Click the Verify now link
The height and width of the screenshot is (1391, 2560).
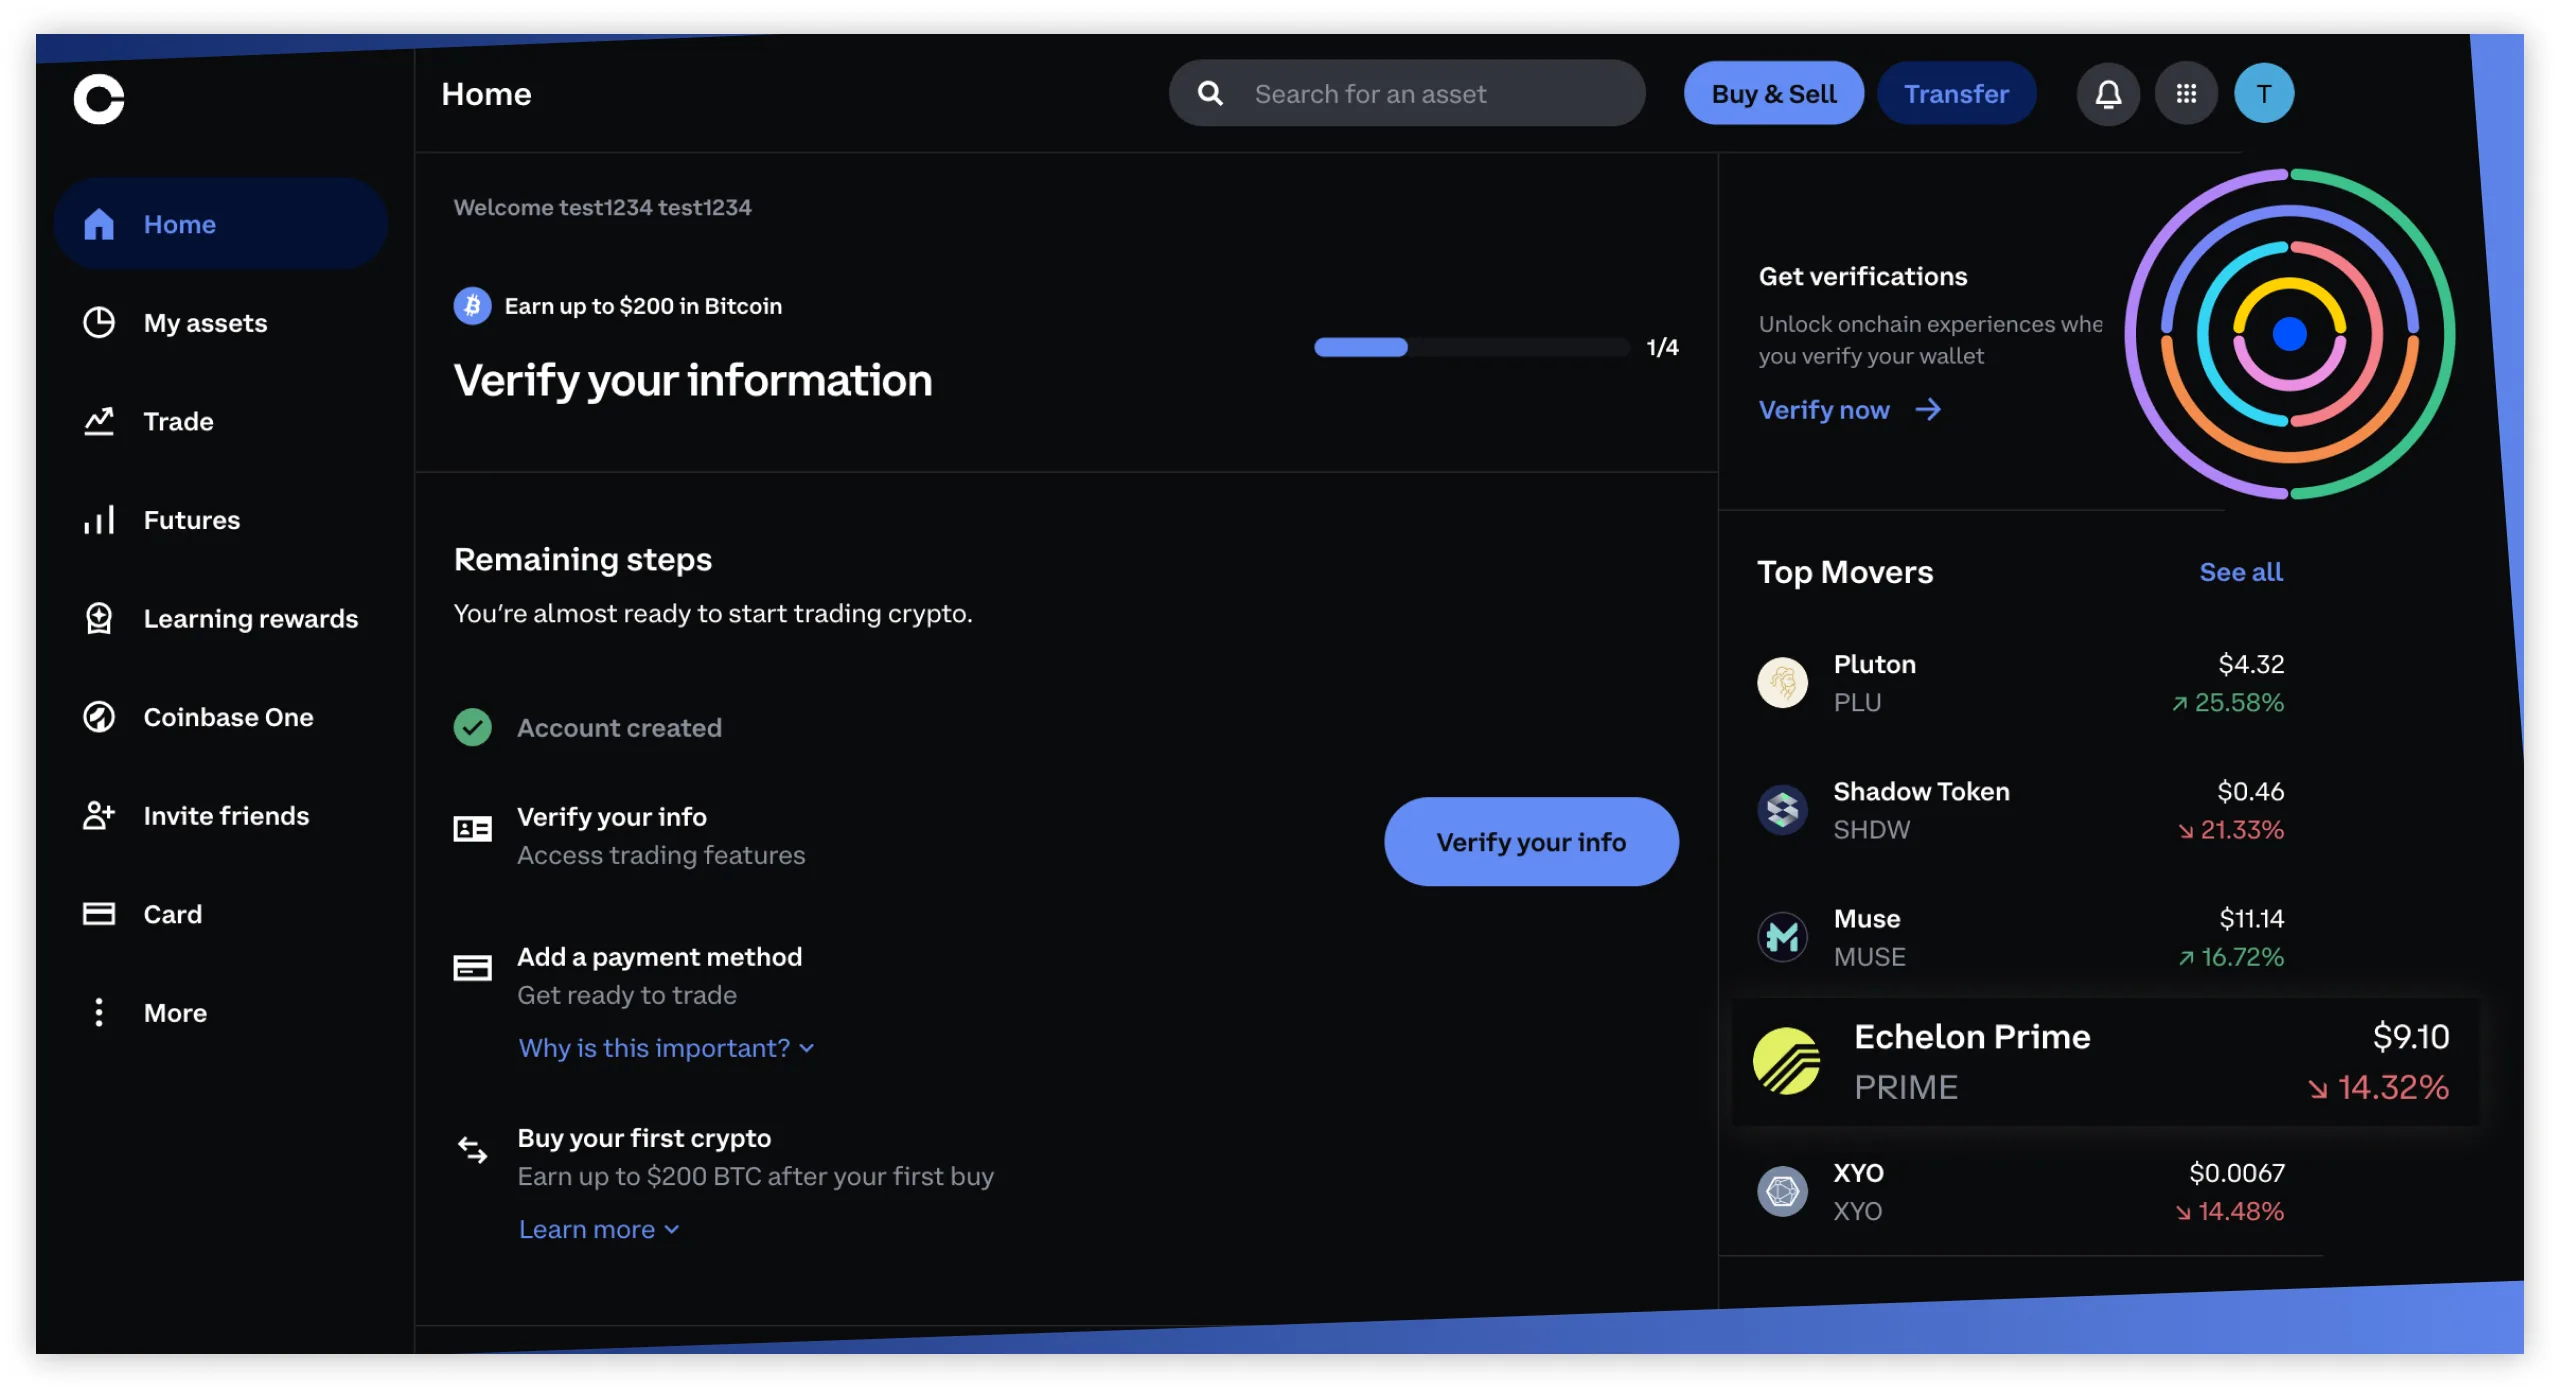tap(1848, 408)
